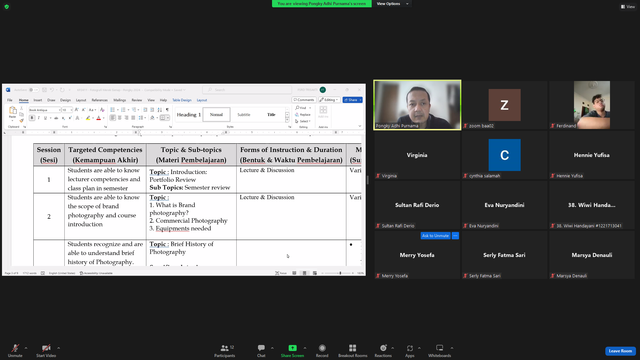
Task: Switch to the Insert ribbon tab
Action: coord(38,100)
